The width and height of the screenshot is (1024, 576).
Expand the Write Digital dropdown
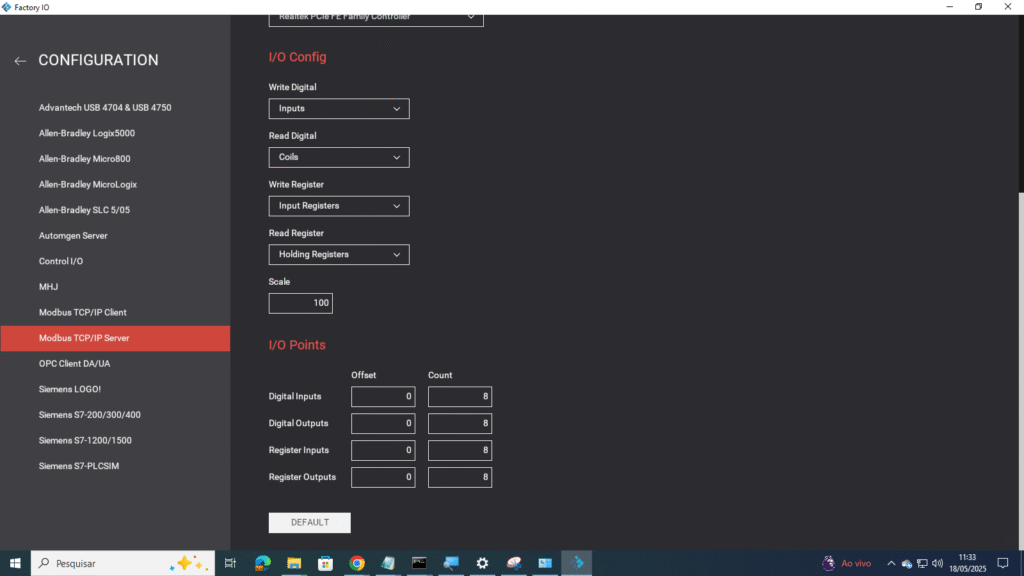click(x=339, y=109)
